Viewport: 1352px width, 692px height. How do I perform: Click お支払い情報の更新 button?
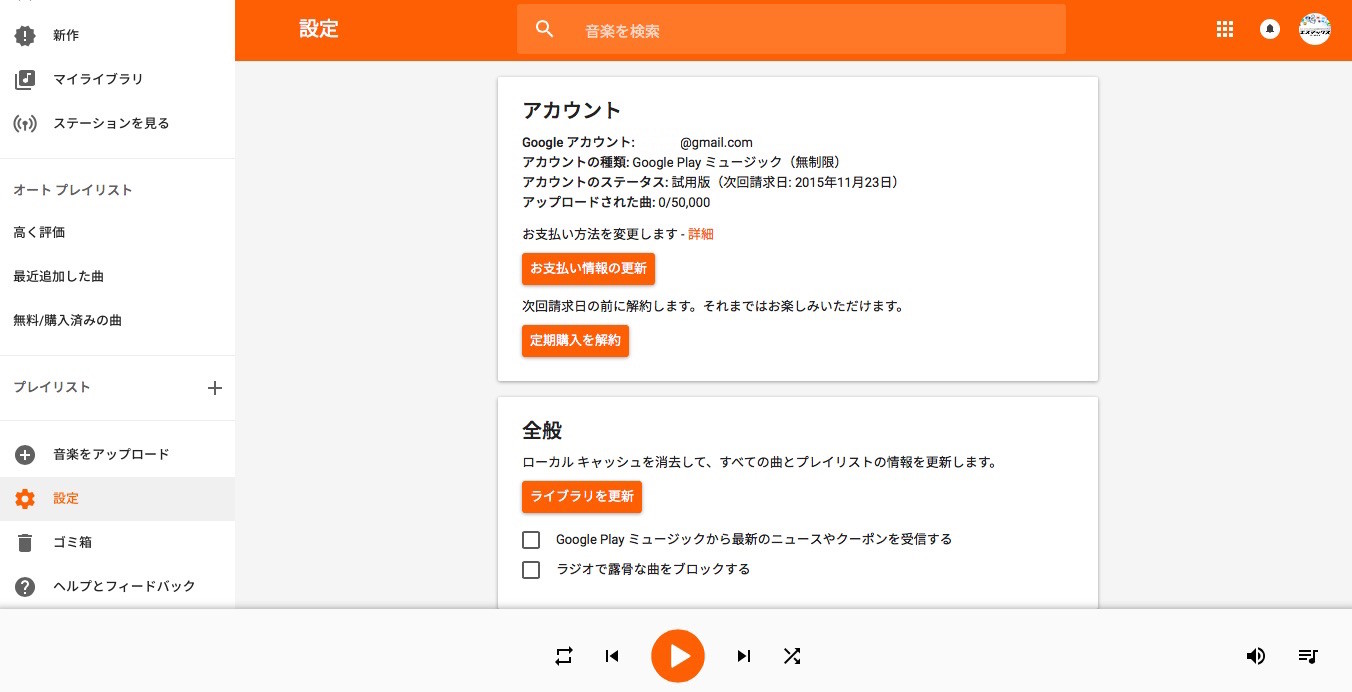click(x=588, y=269)
